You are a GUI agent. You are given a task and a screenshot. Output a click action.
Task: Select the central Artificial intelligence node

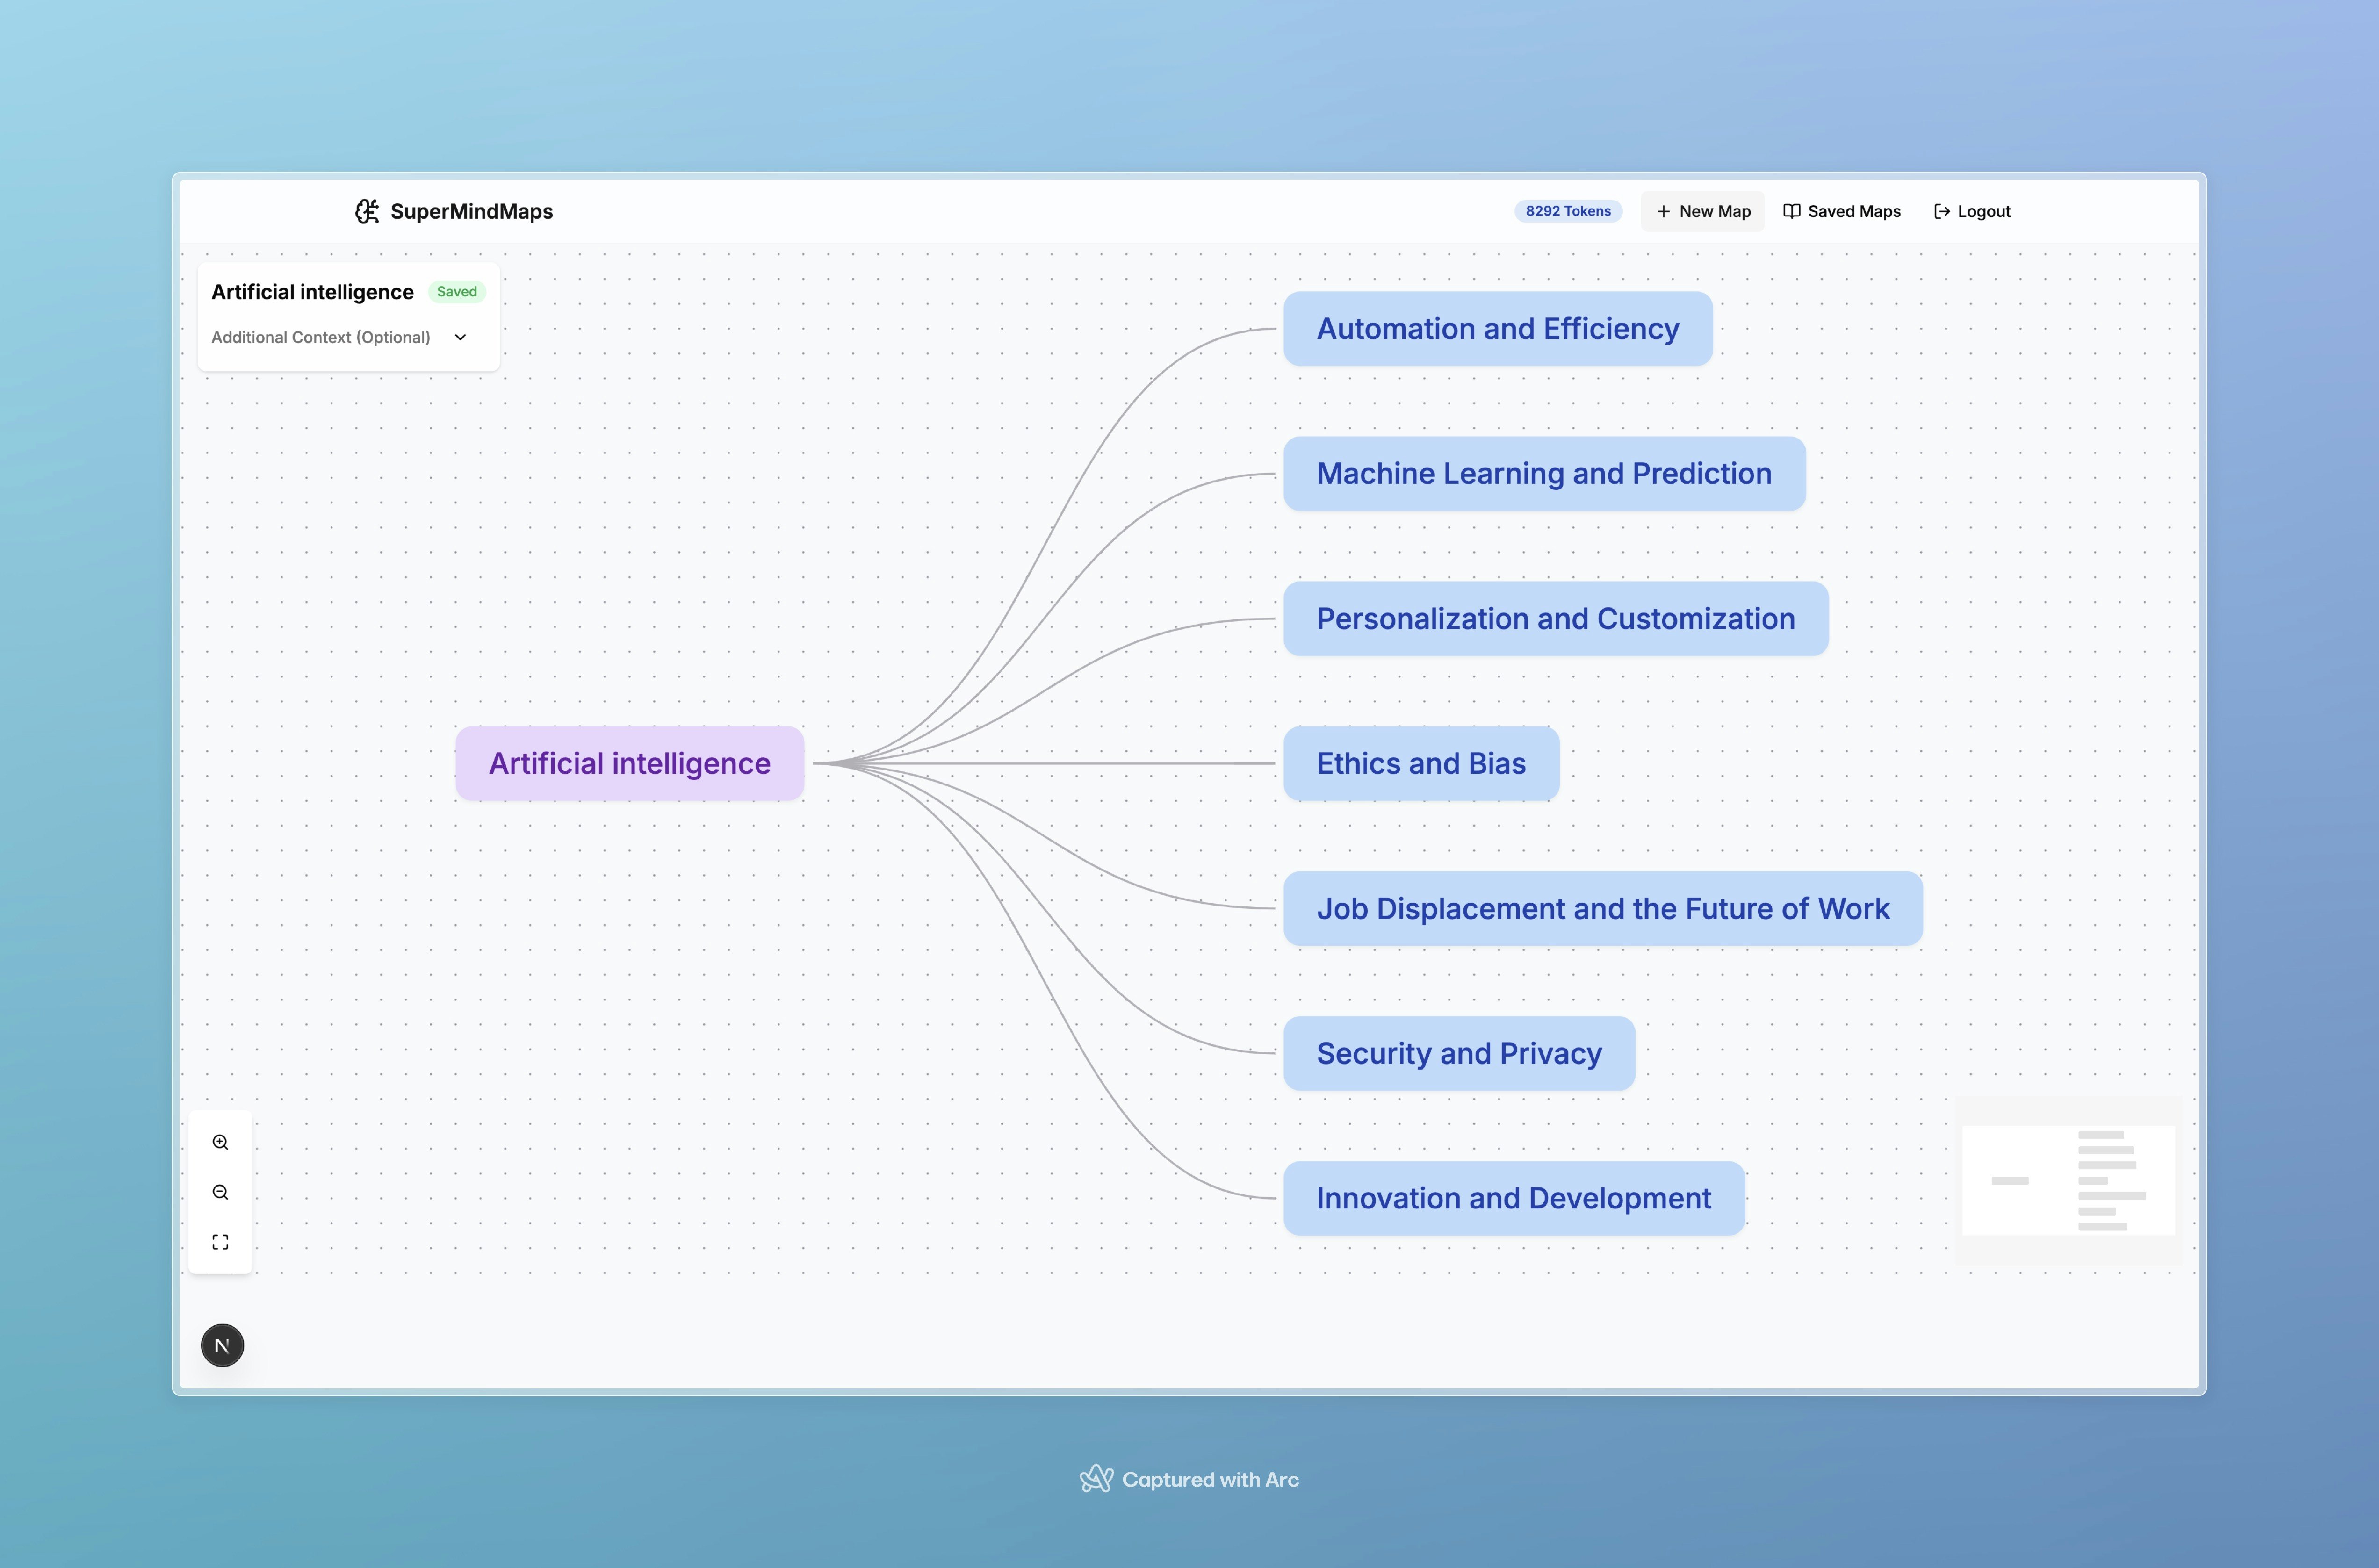click(629, 763)
